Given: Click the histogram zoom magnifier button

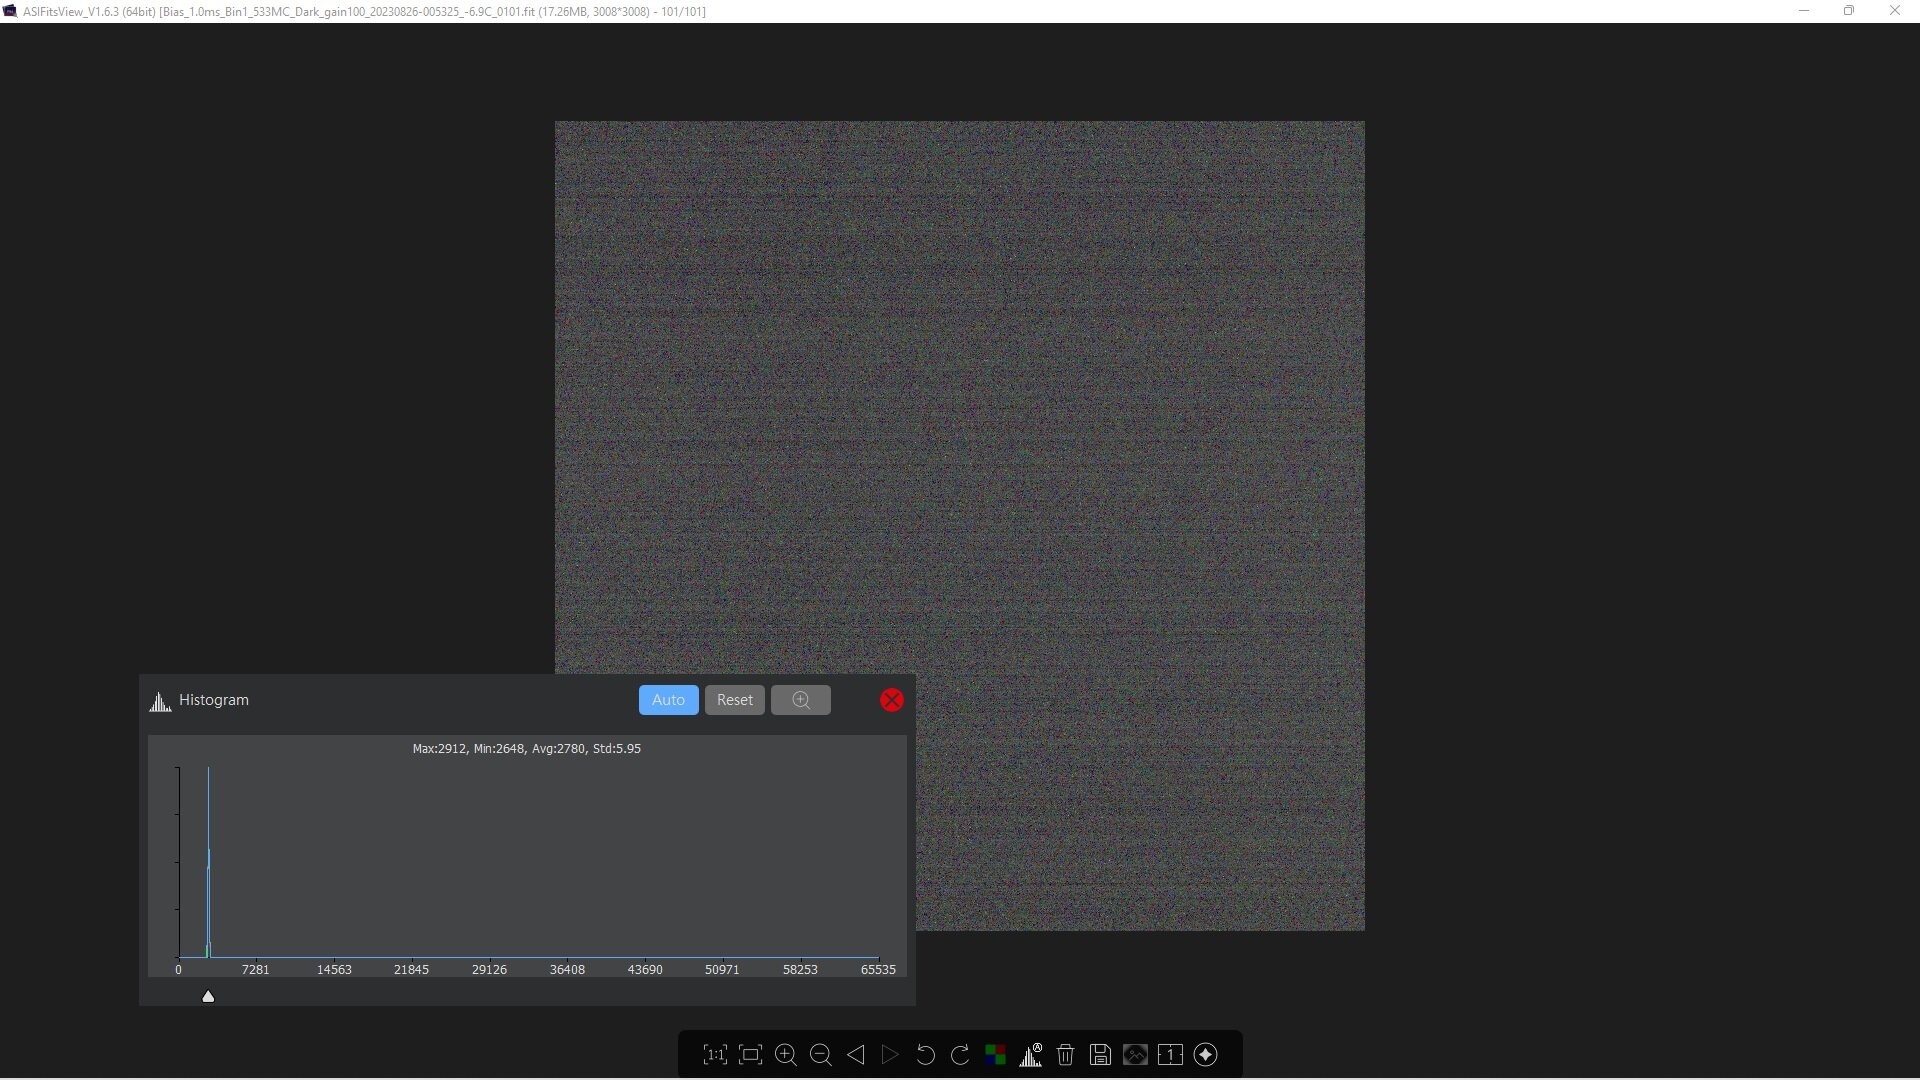Looking at the screenshot, I should coord(801,700).
